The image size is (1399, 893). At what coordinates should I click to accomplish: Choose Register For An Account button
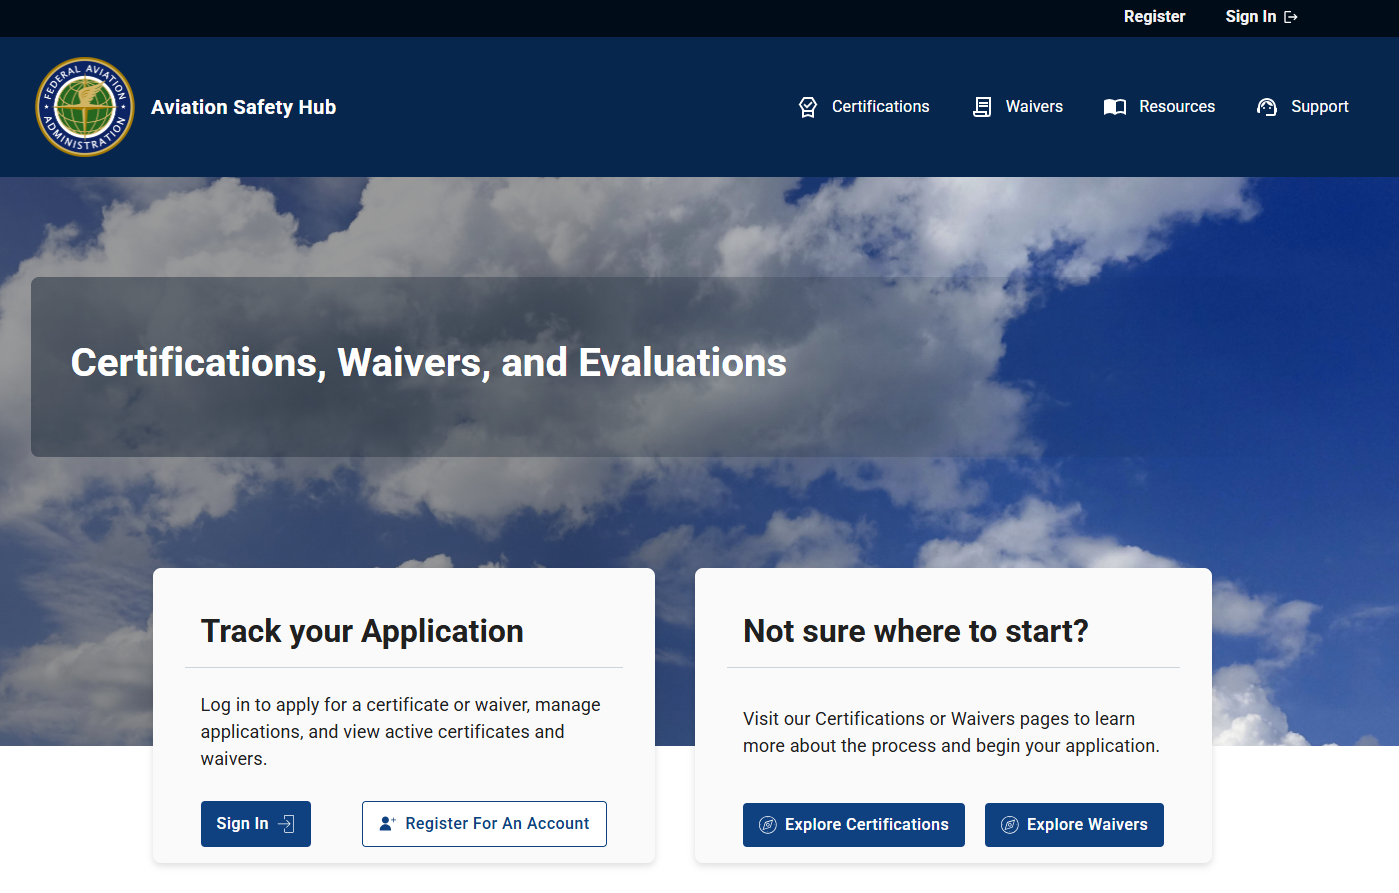coord(484,824)
